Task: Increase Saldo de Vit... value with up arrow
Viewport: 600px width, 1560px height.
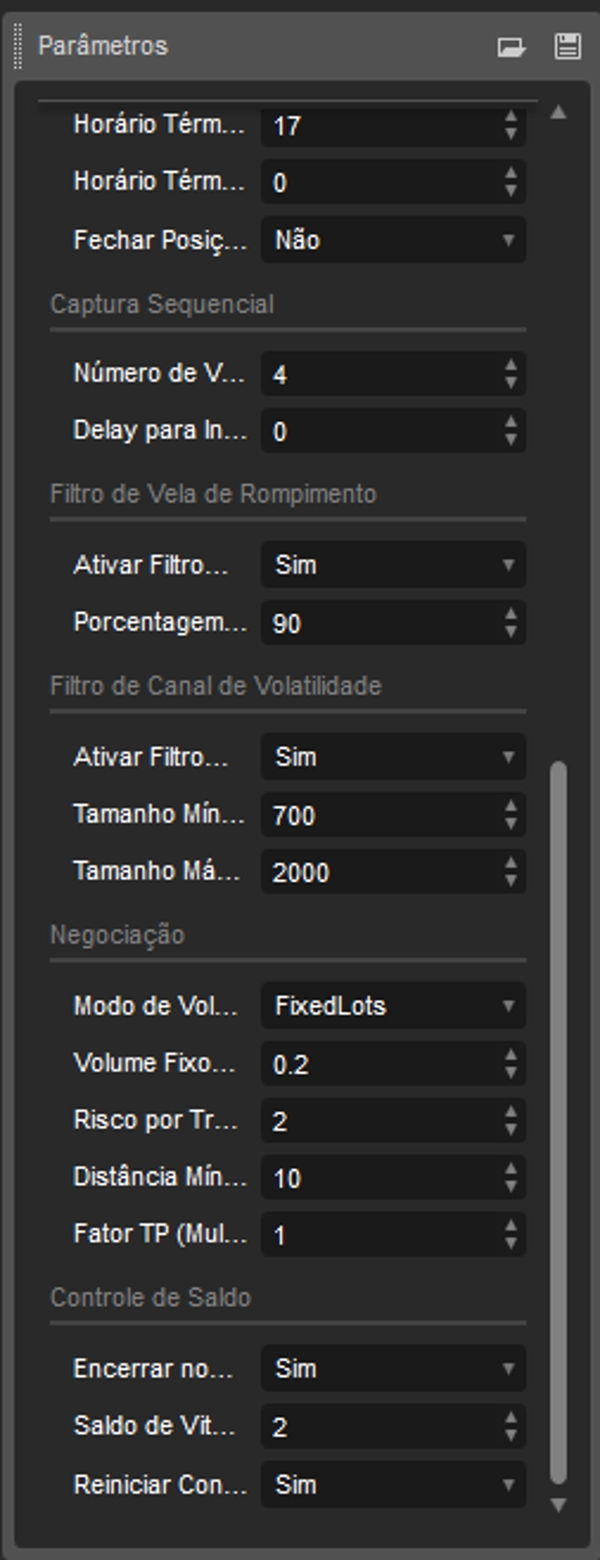Action: pos(511,1418)
